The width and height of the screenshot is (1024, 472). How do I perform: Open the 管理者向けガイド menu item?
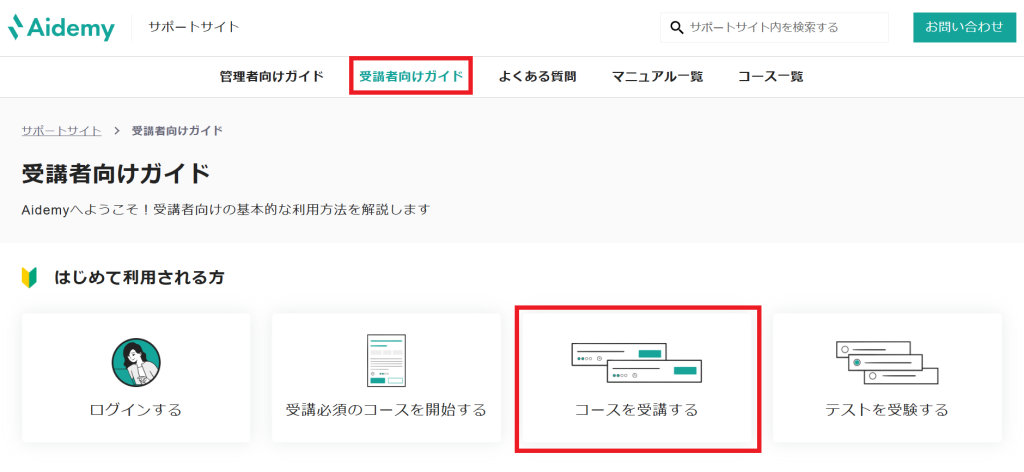(272, 77)
